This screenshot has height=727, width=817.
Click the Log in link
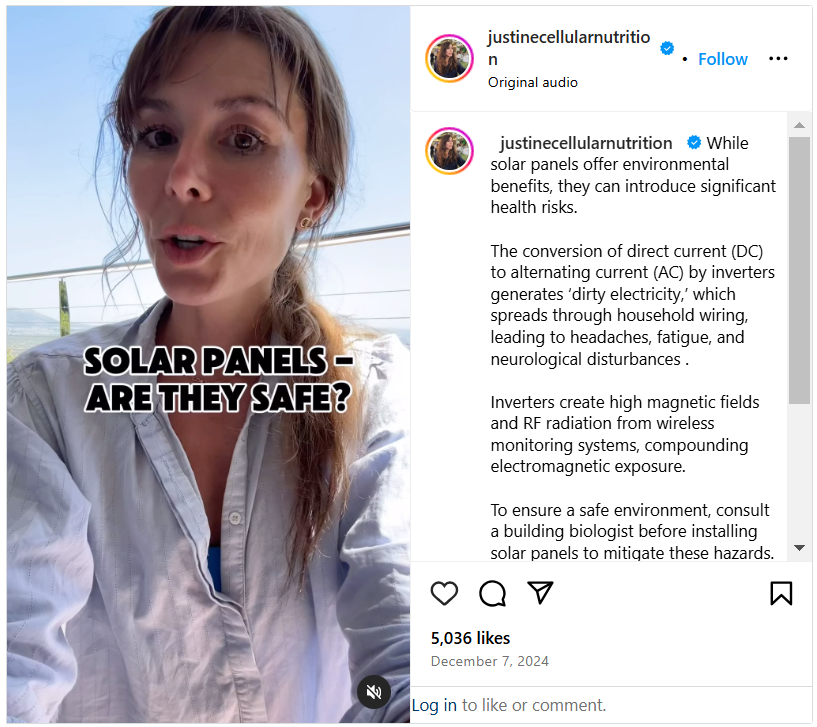(434, 705)
